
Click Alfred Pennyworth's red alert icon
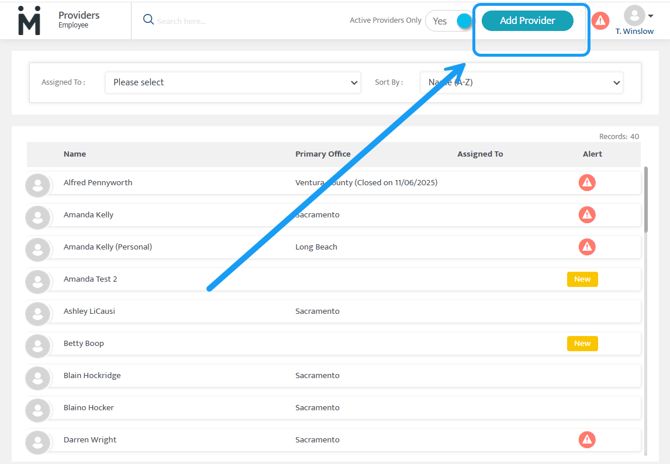point(587,183)
